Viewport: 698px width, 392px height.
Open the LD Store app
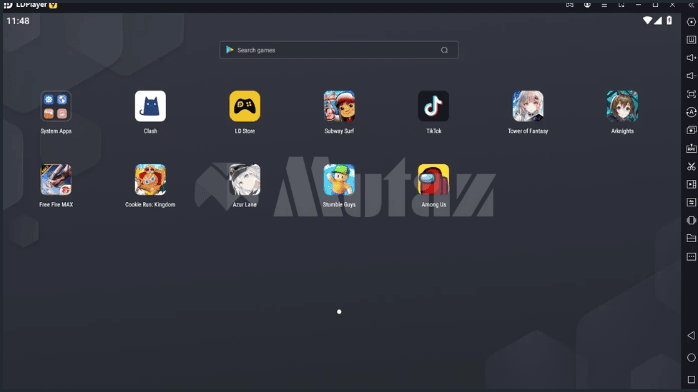pyautogui.click(x=245, y=106)
